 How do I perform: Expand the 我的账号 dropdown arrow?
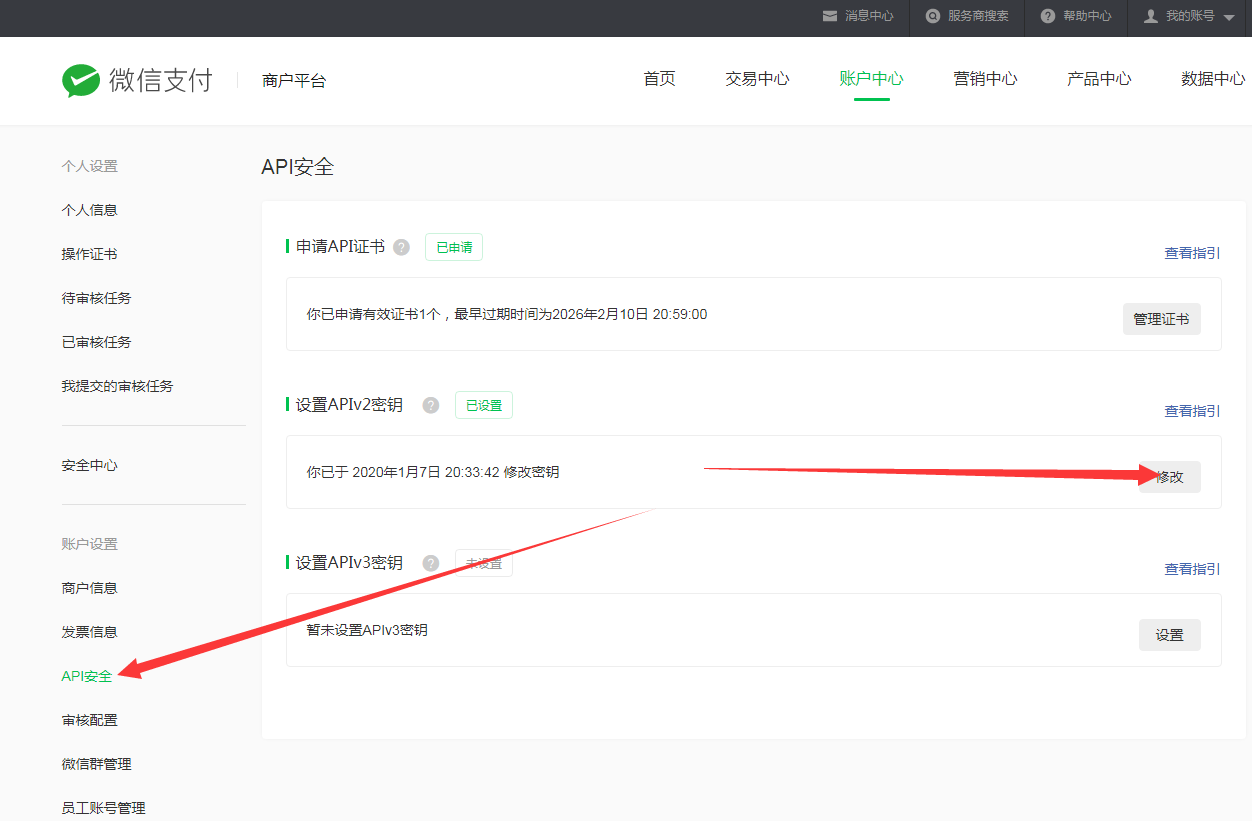point(1229,18)
